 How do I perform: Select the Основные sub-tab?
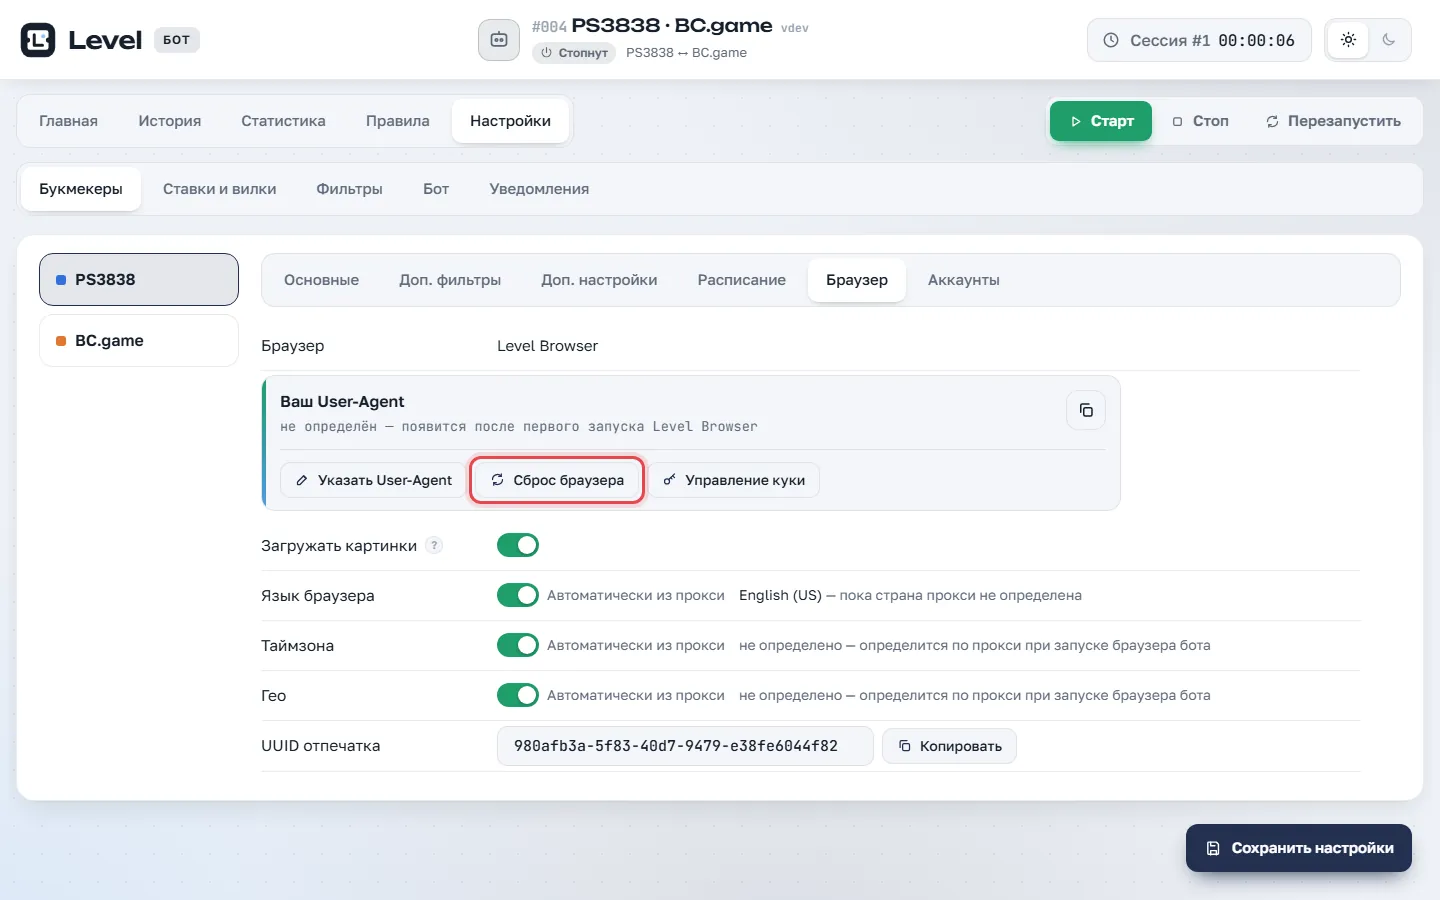click(322, 280)
